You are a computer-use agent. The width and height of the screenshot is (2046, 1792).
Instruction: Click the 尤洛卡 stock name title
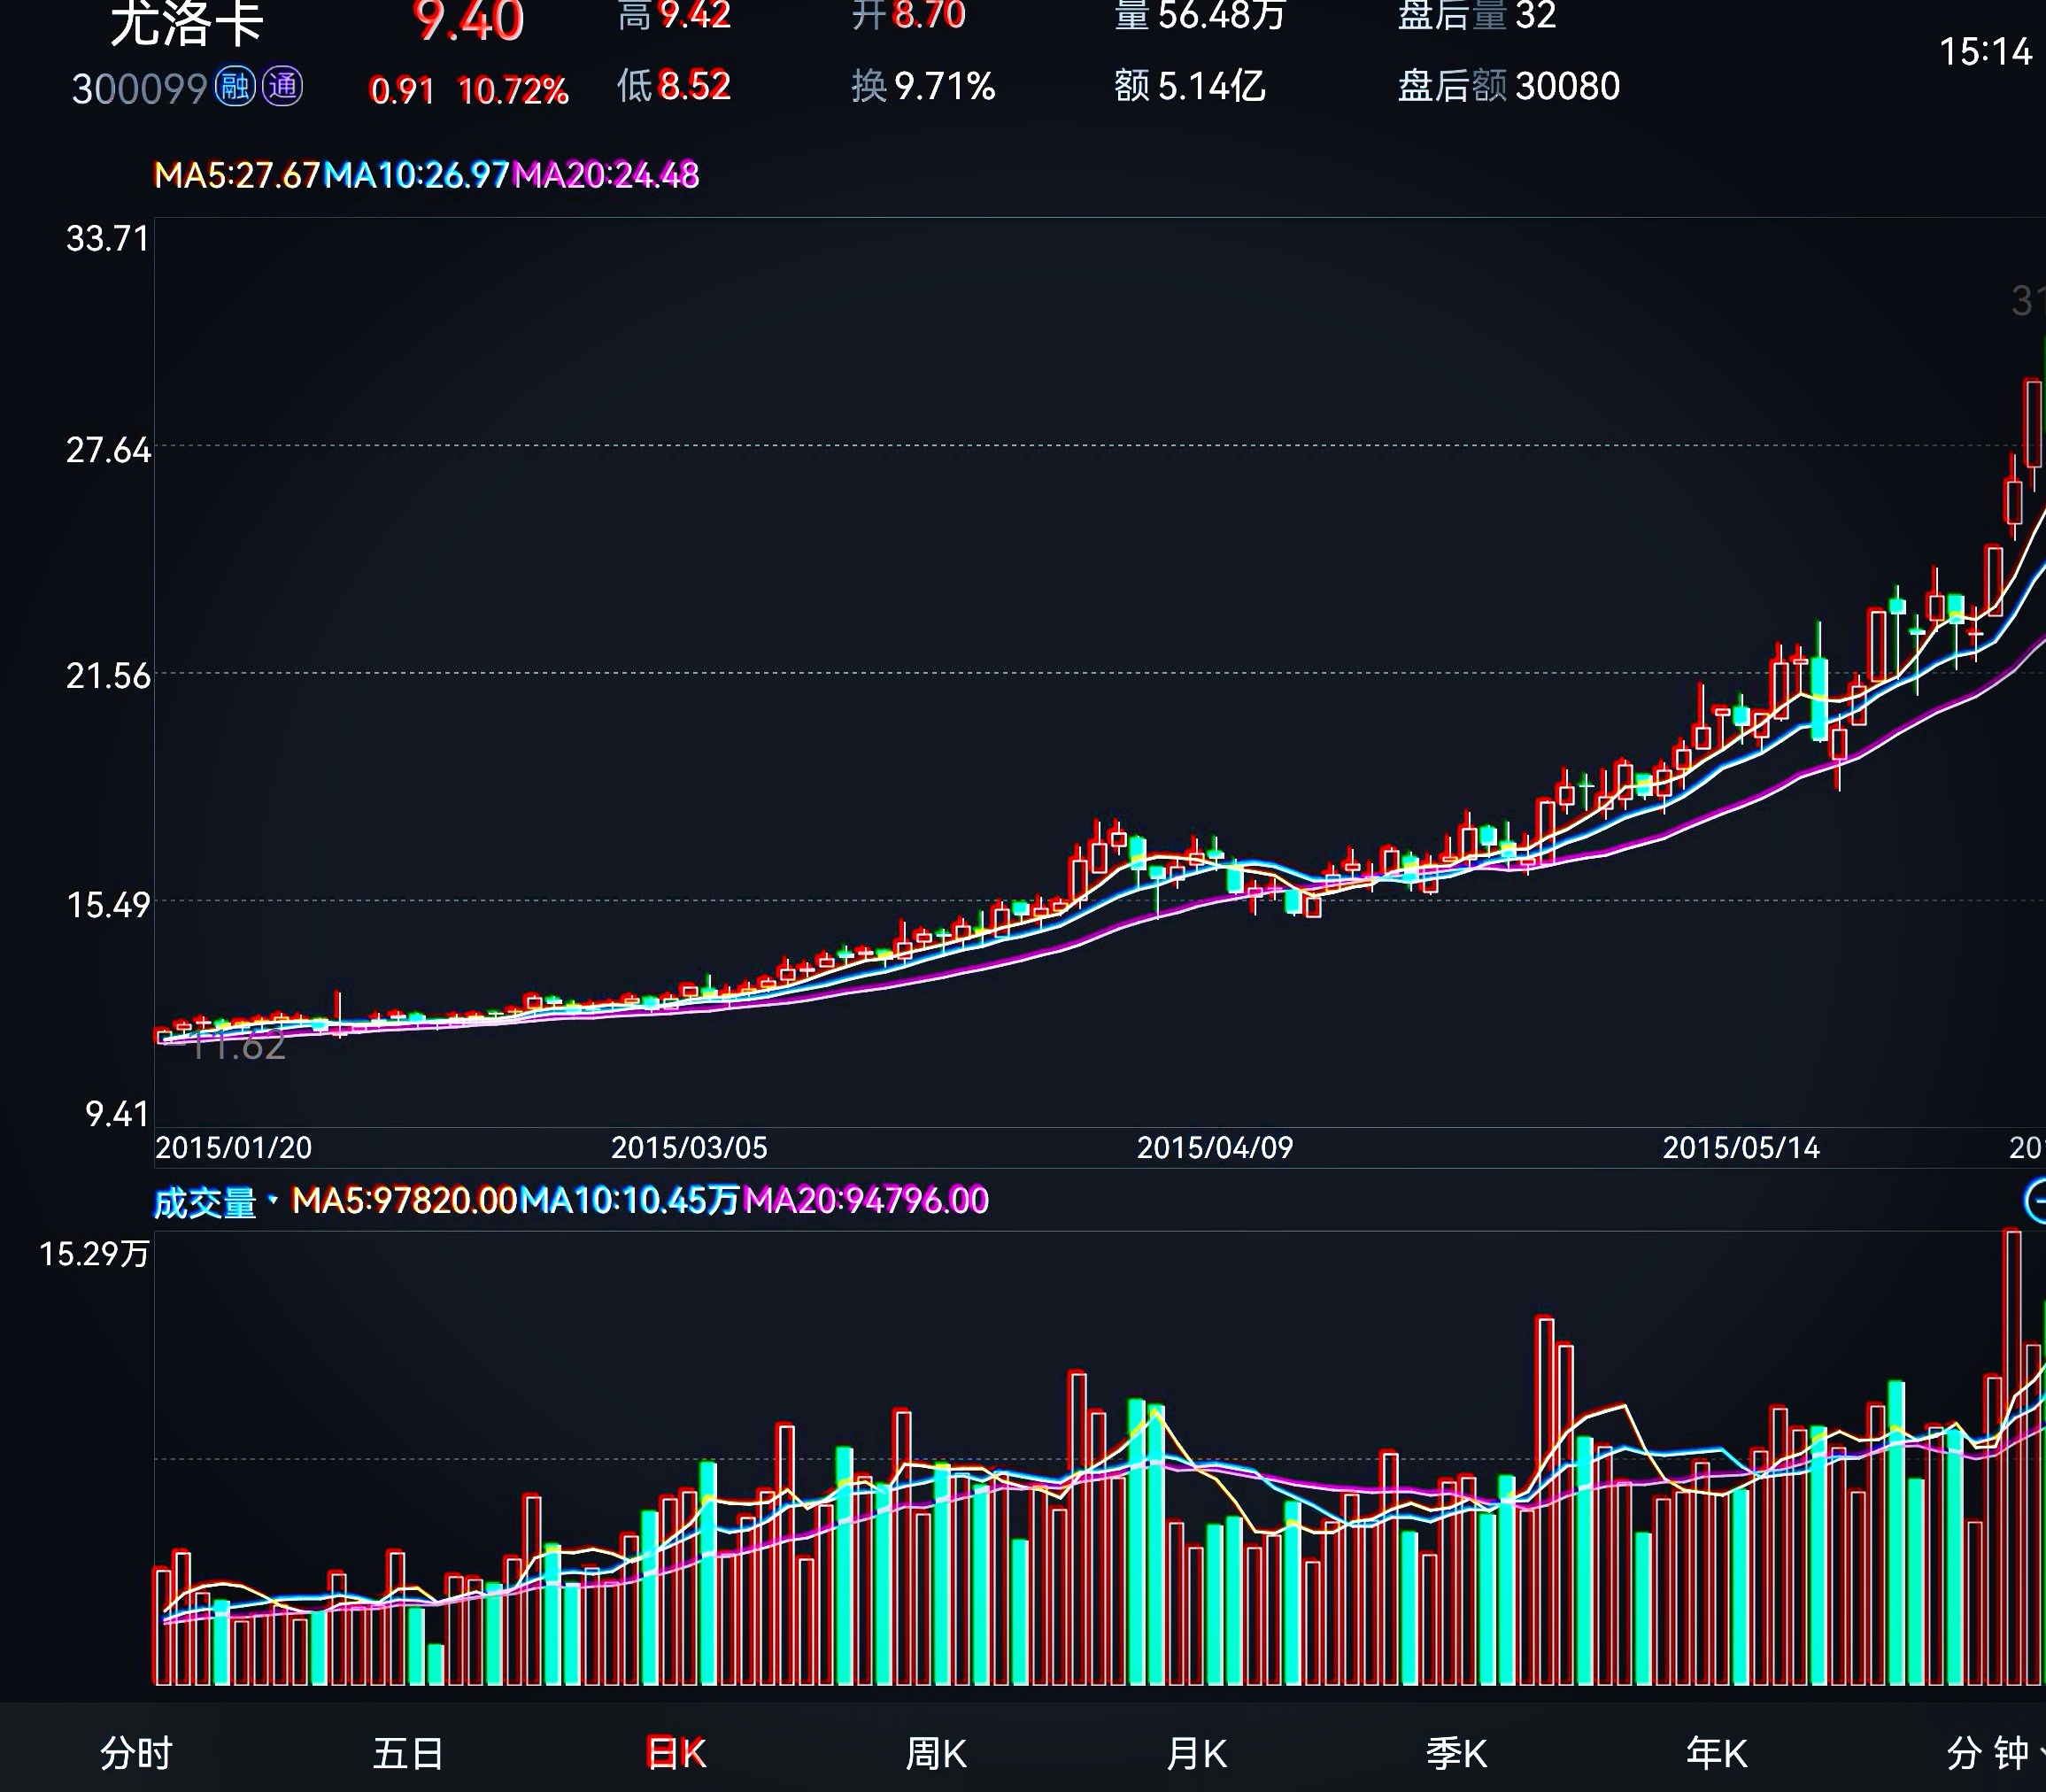(186, 22)
